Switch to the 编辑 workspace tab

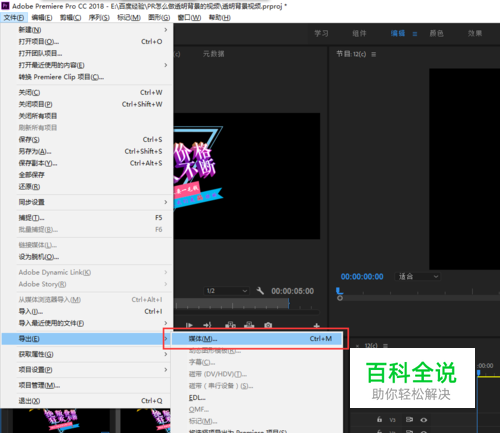pyautogui.click(x=398, y=33)
